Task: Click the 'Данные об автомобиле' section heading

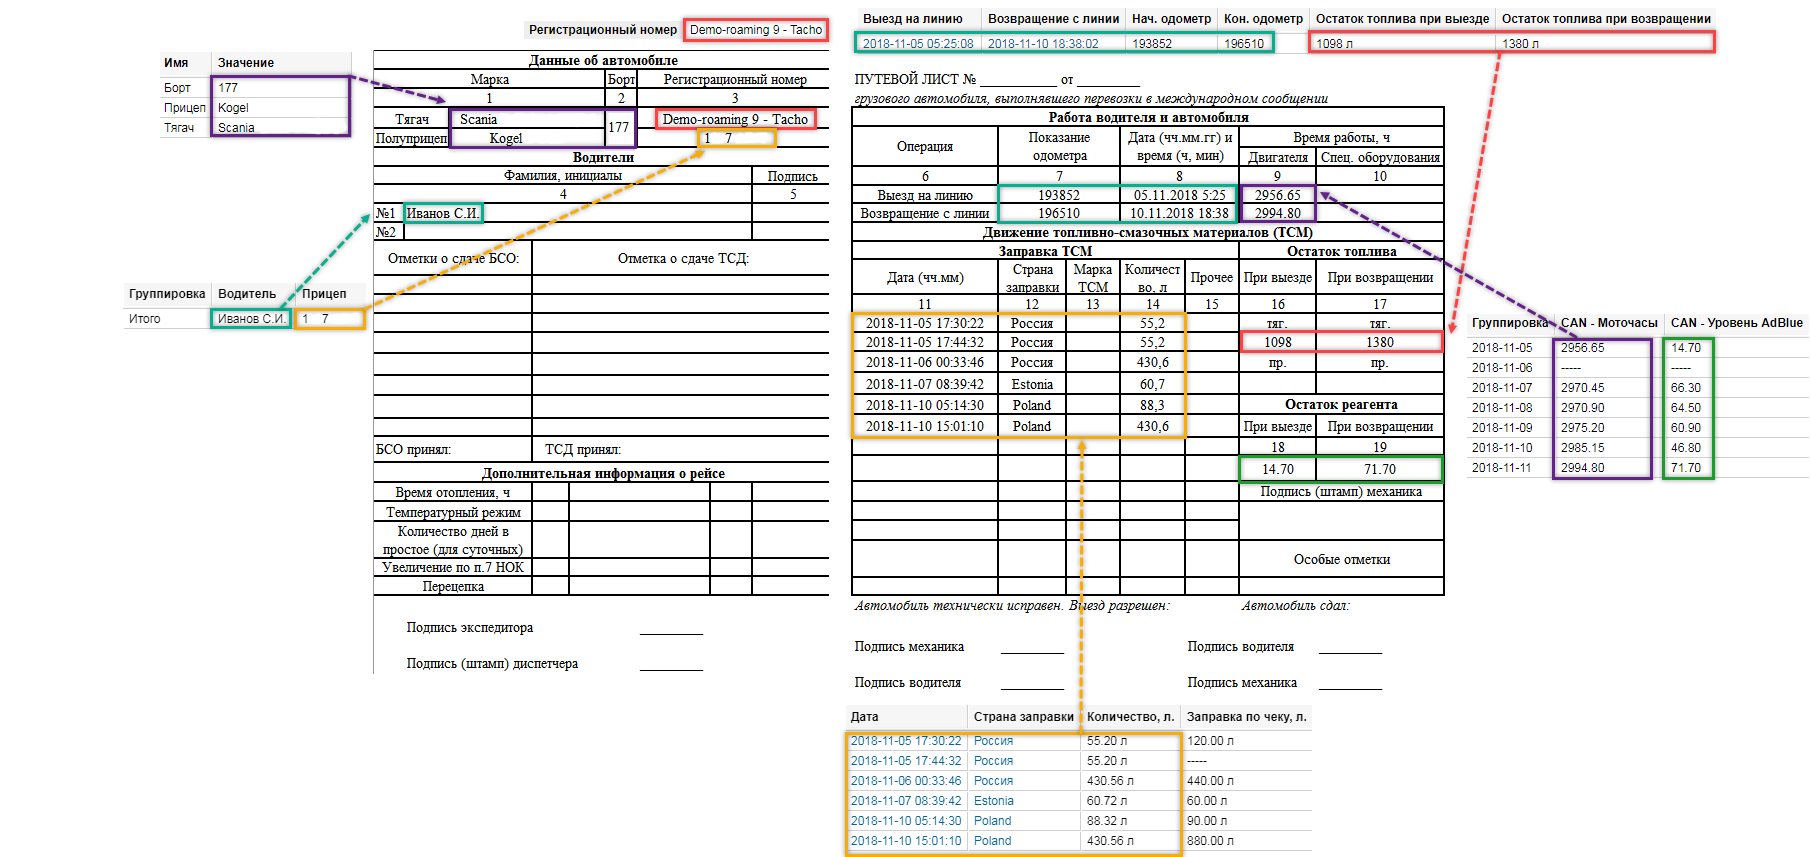Action: (x=603, y=60)
